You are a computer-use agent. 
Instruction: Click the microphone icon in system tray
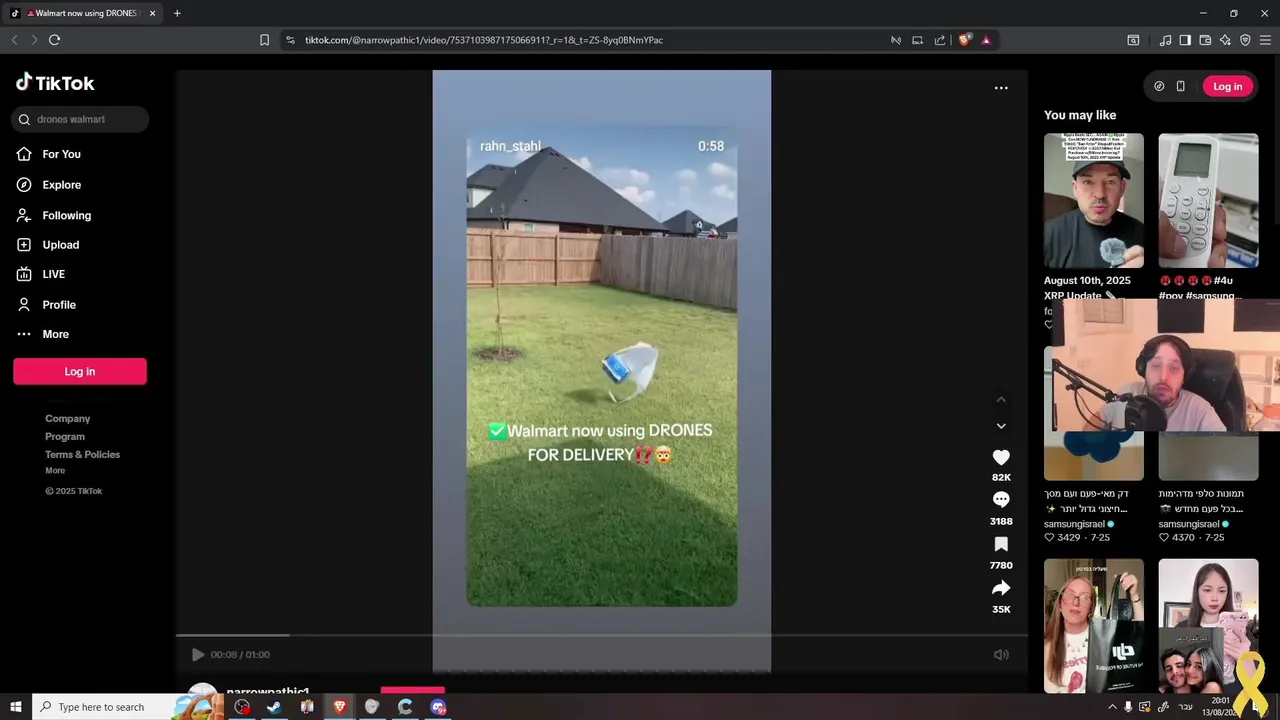(x=1128, y=707)
